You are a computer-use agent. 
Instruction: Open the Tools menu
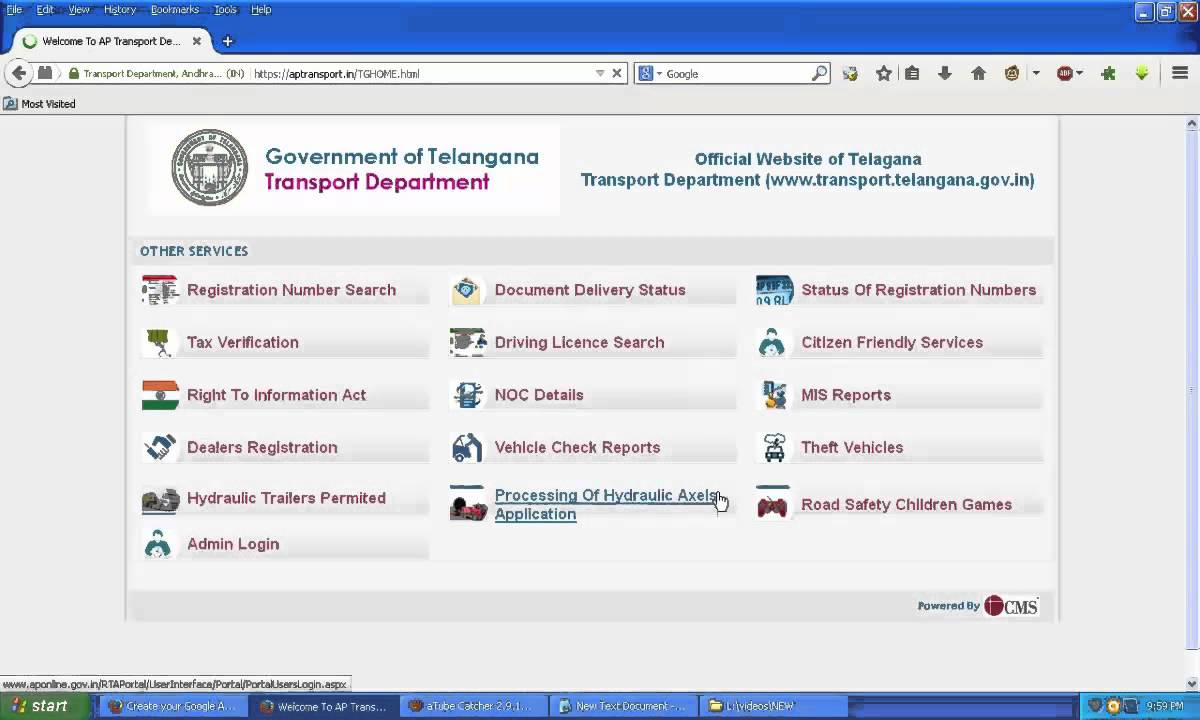(225, 9)
